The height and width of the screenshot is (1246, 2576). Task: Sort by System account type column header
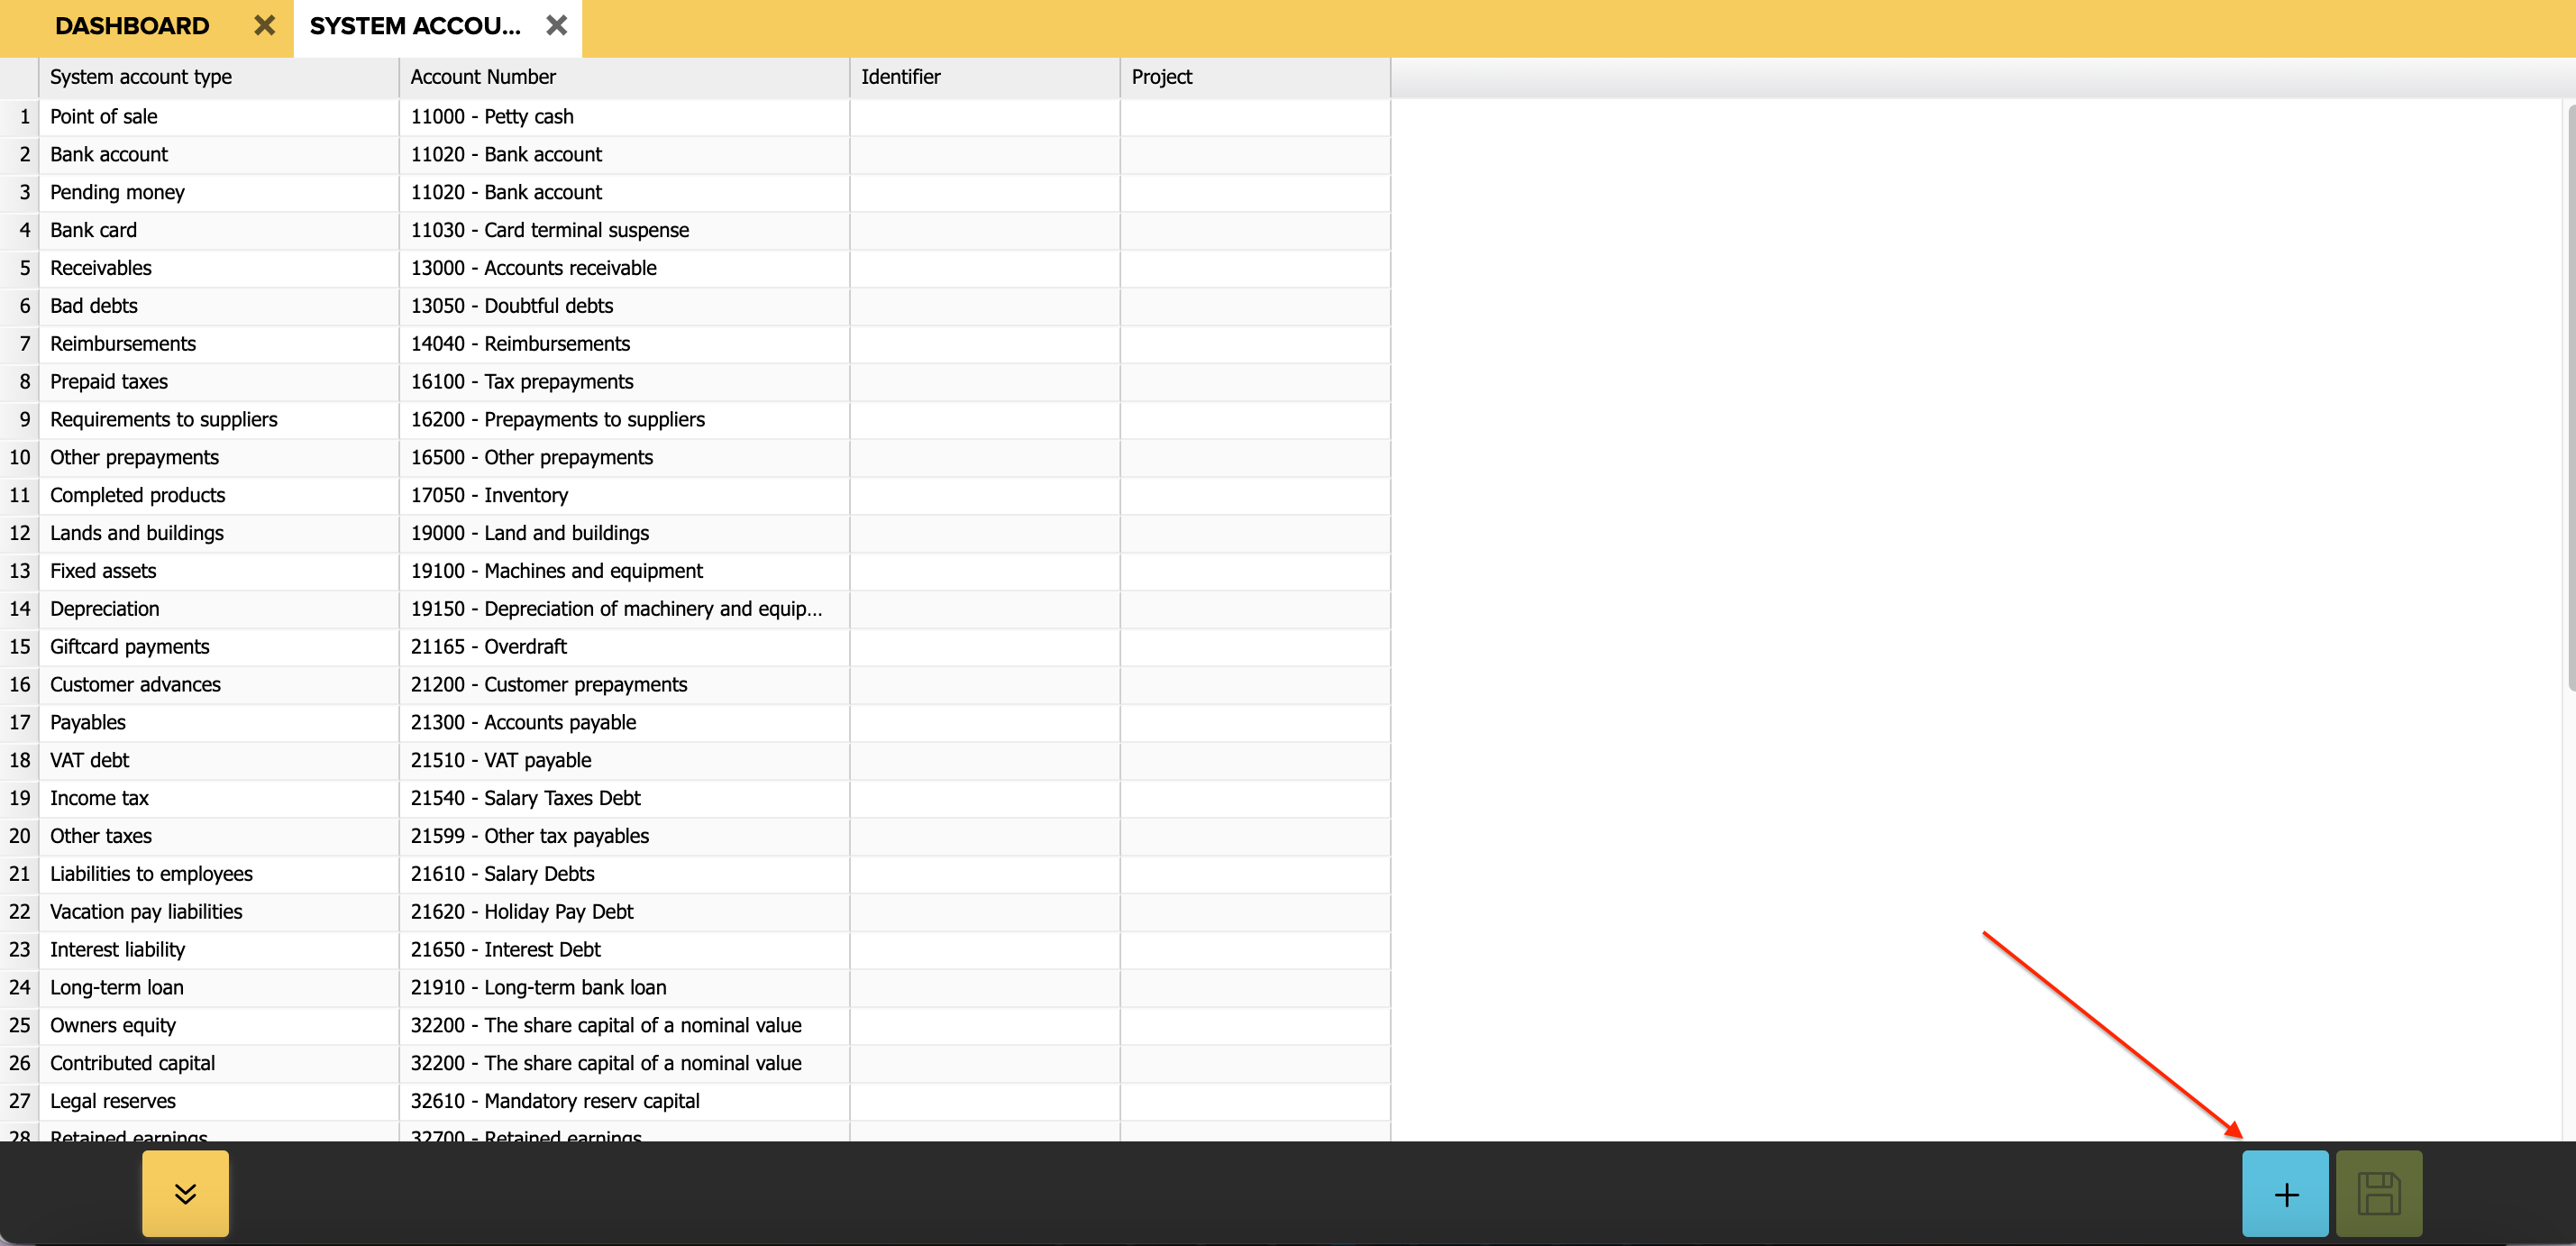tap(140, 77)
